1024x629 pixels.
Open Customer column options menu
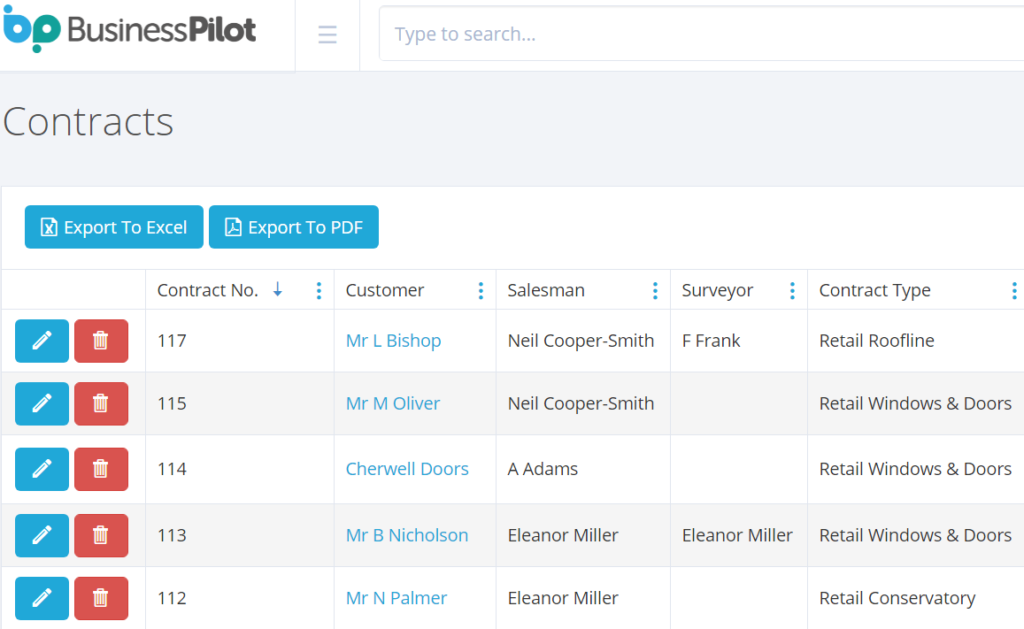[x=481, y=291]
